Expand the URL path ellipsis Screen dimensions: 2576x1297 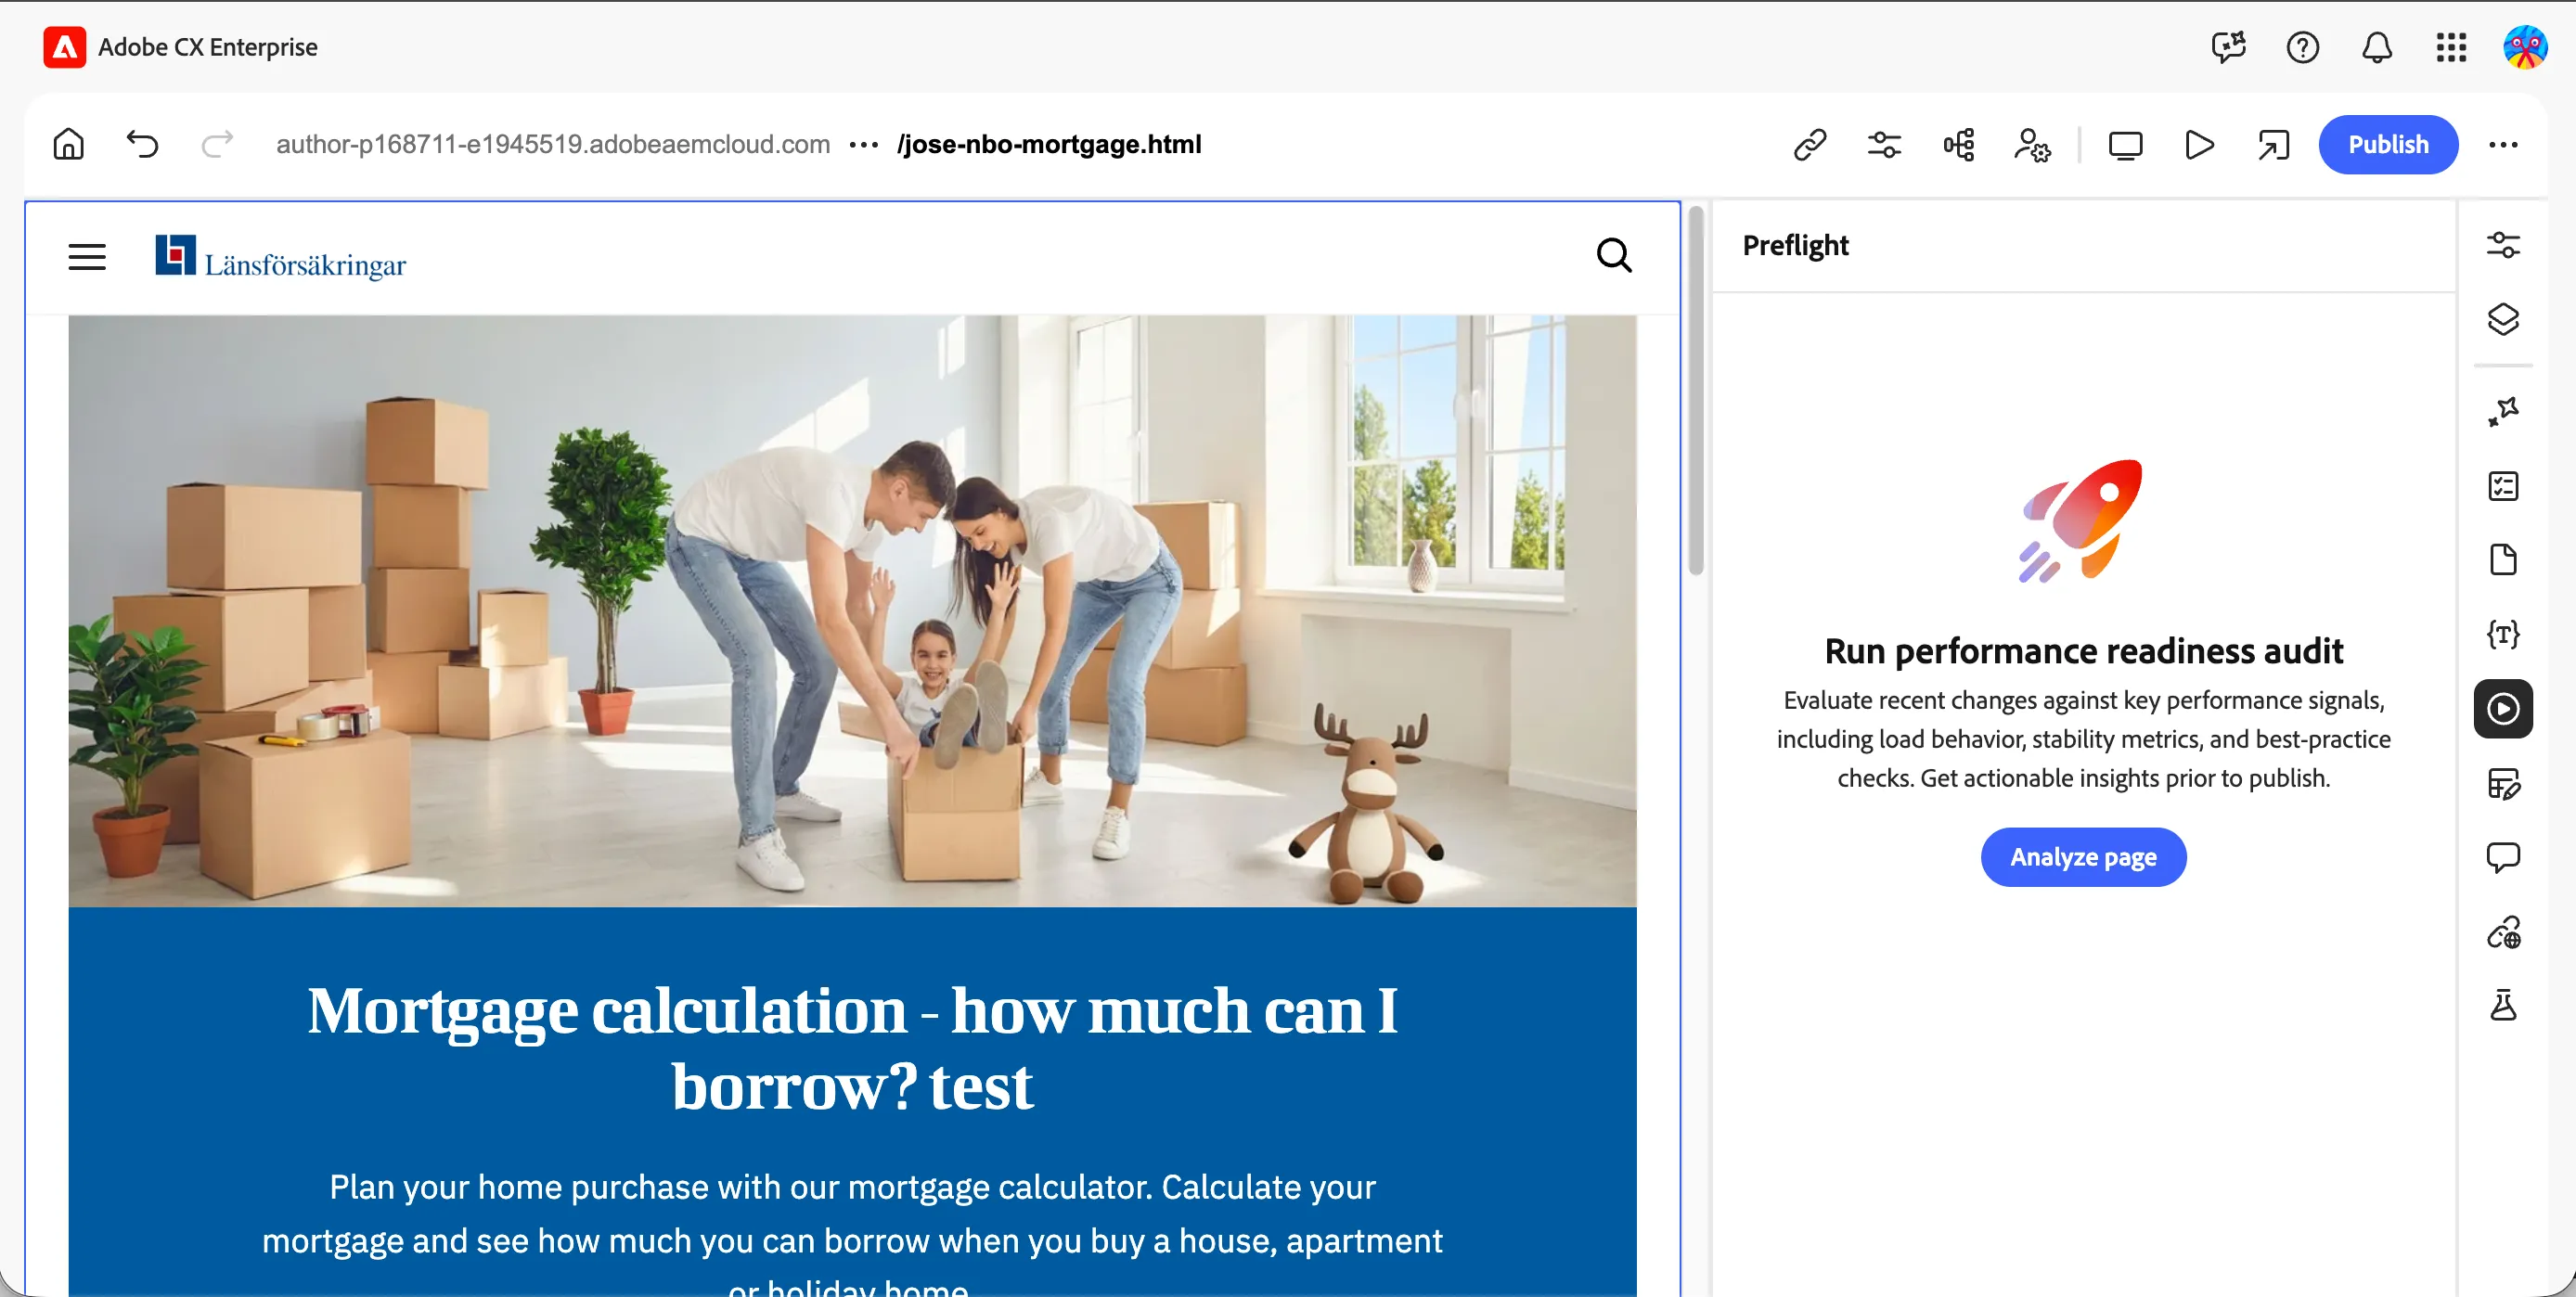[x=863, y=145]
